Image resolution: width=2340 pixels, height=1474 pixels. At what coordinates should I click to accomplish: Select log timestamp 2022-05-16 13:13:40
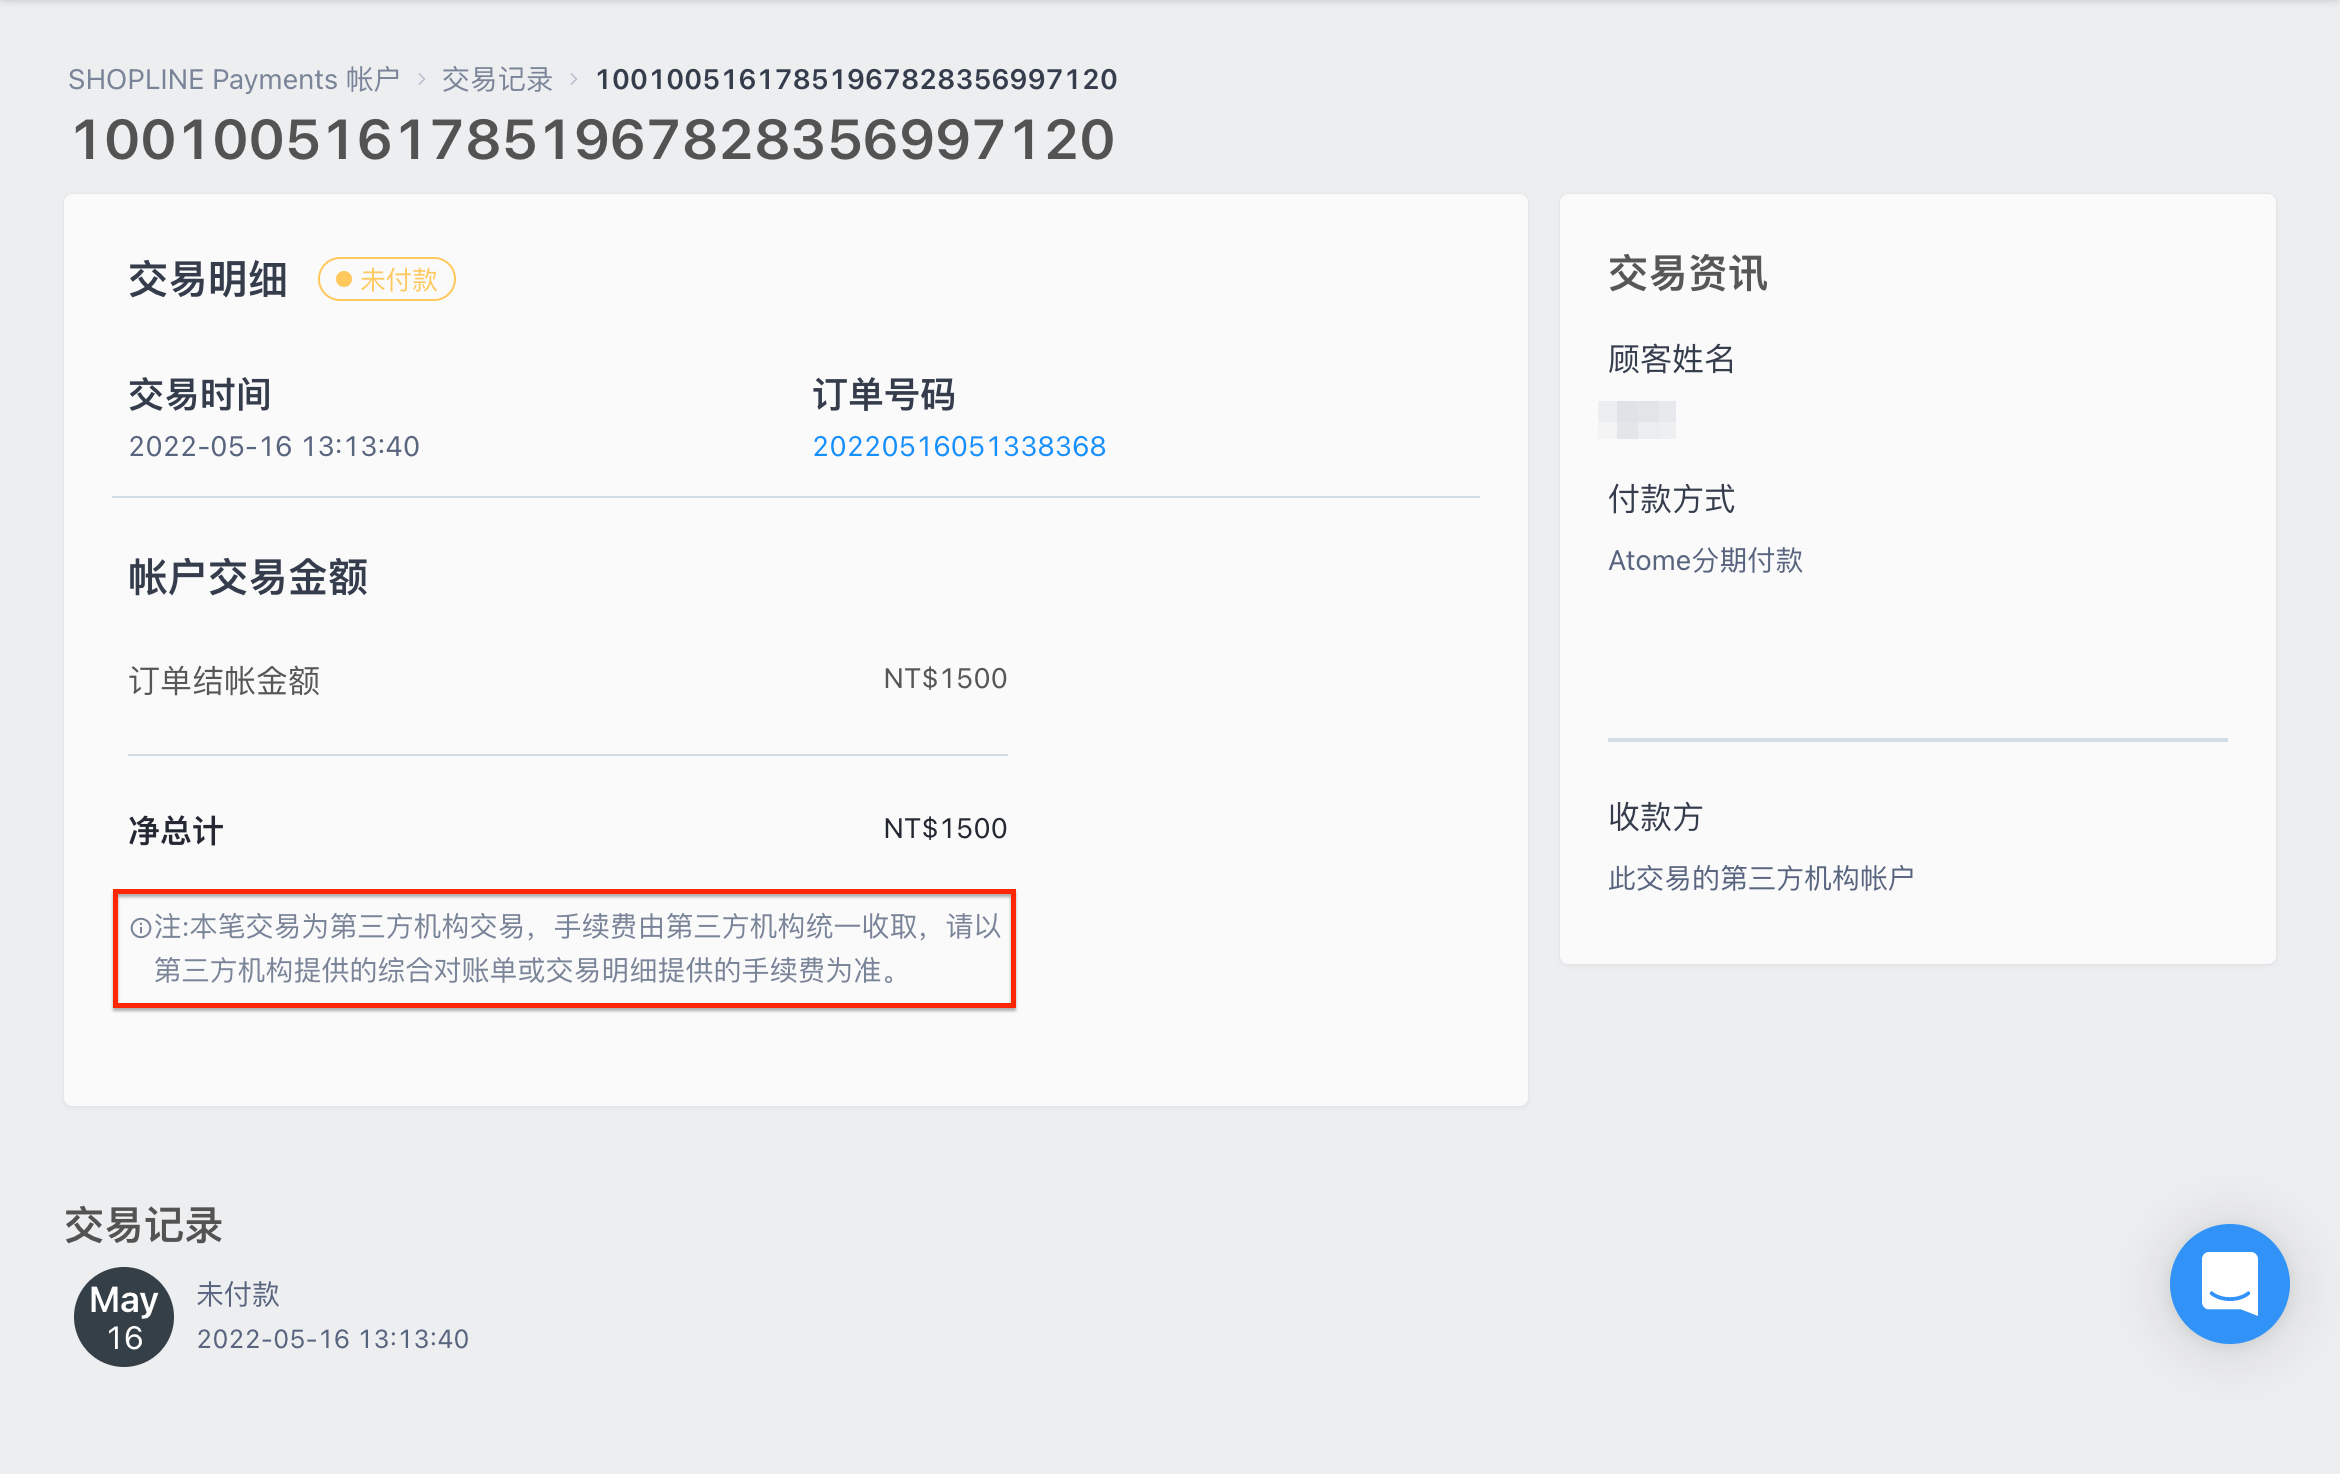pyautogui.click(x=333, y=1339)
